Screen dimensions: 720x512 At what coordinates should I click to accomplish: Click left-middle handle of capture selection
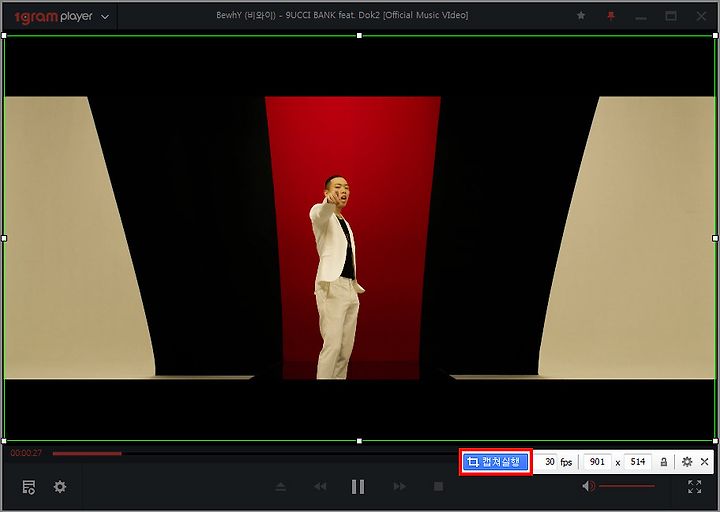tap(4, 238)
